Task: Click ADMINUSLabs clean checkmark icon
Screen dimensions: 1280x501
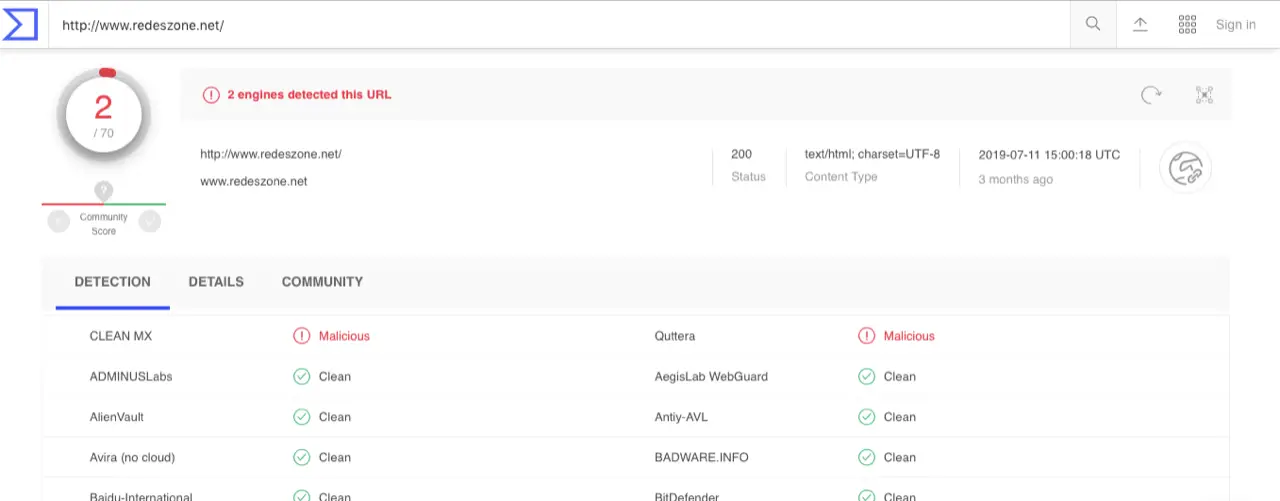Action: click(x=301, y=377)
